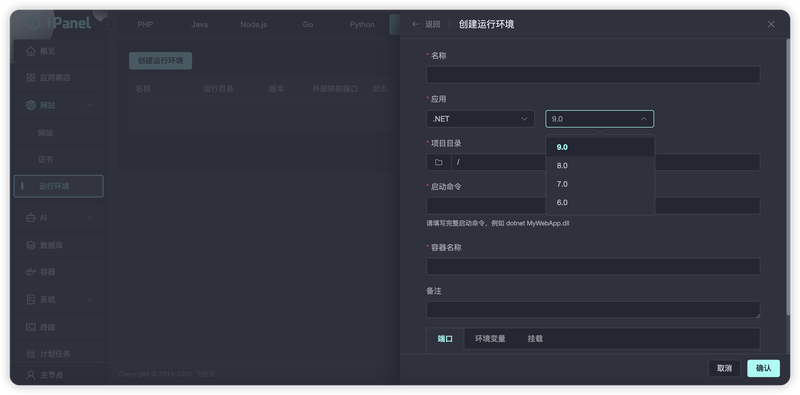The width and height of the screenshot is (800, 395).
Task: Open 容器 docker icon in sidebar
Action: [x=31, y=272]
